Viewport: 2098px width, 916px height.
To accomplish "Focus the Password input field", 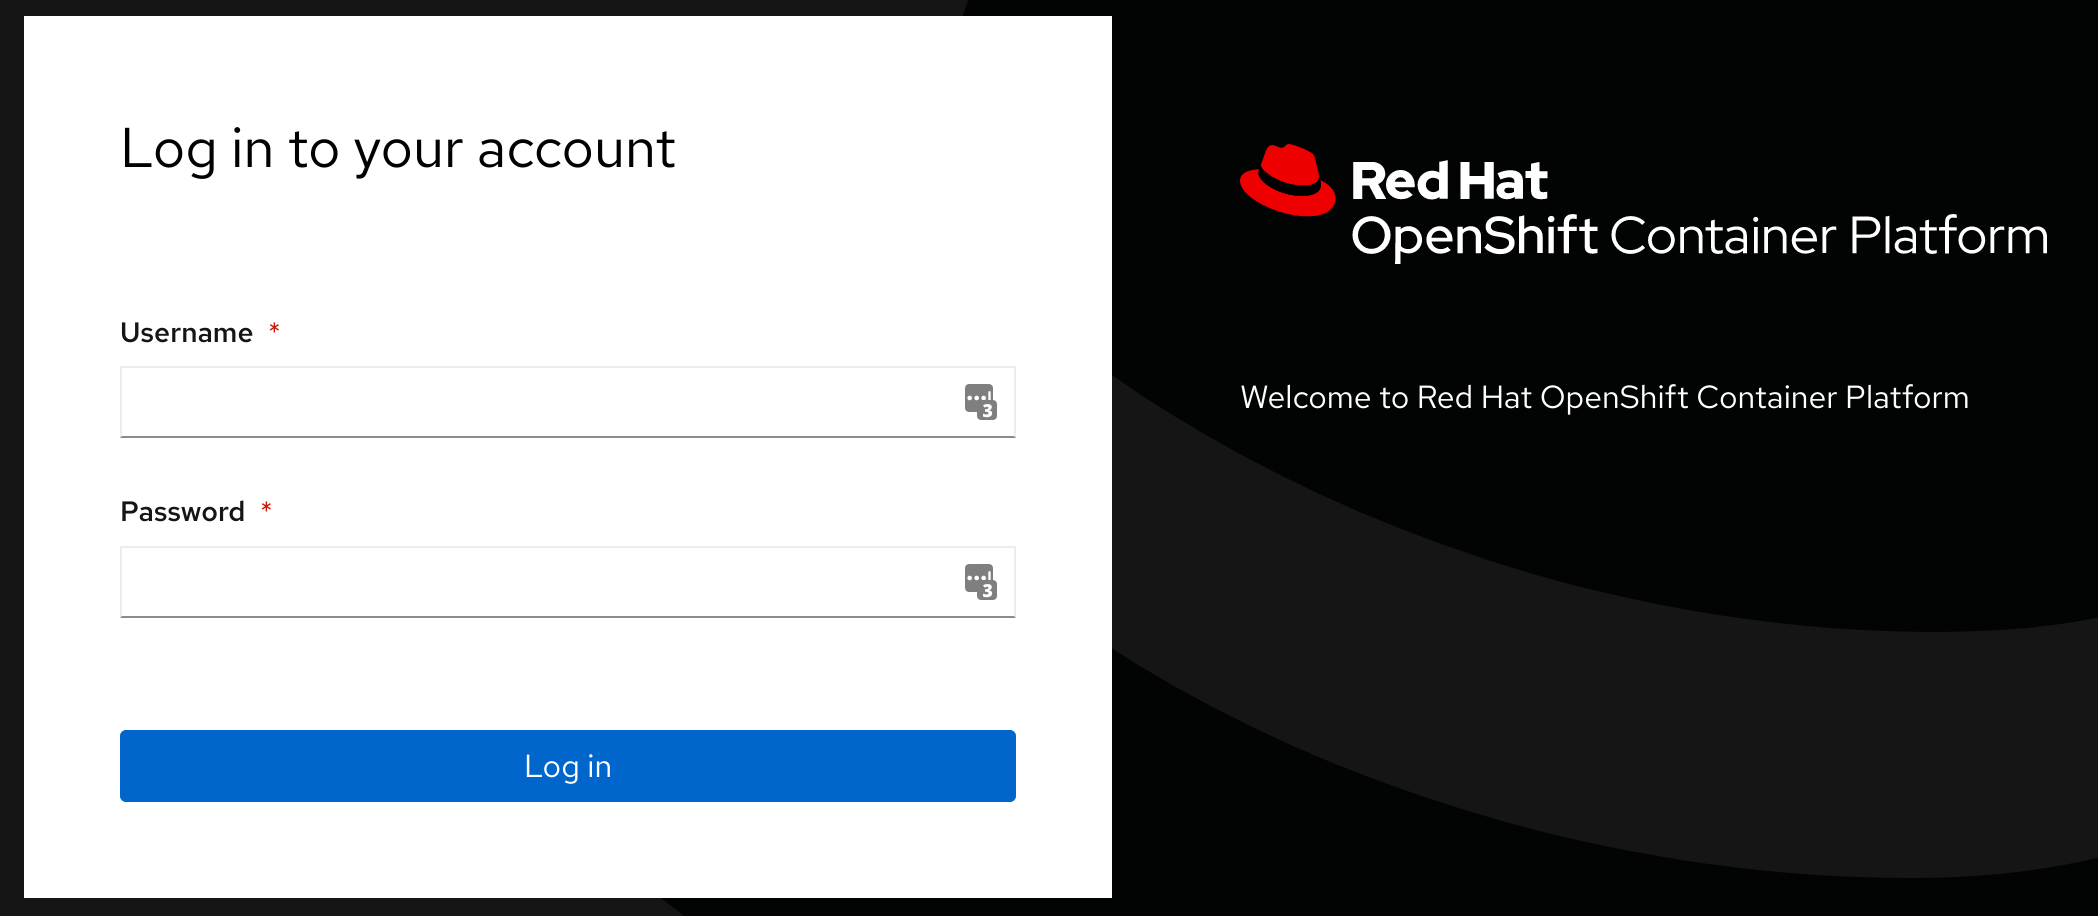I will pos(567,582).
